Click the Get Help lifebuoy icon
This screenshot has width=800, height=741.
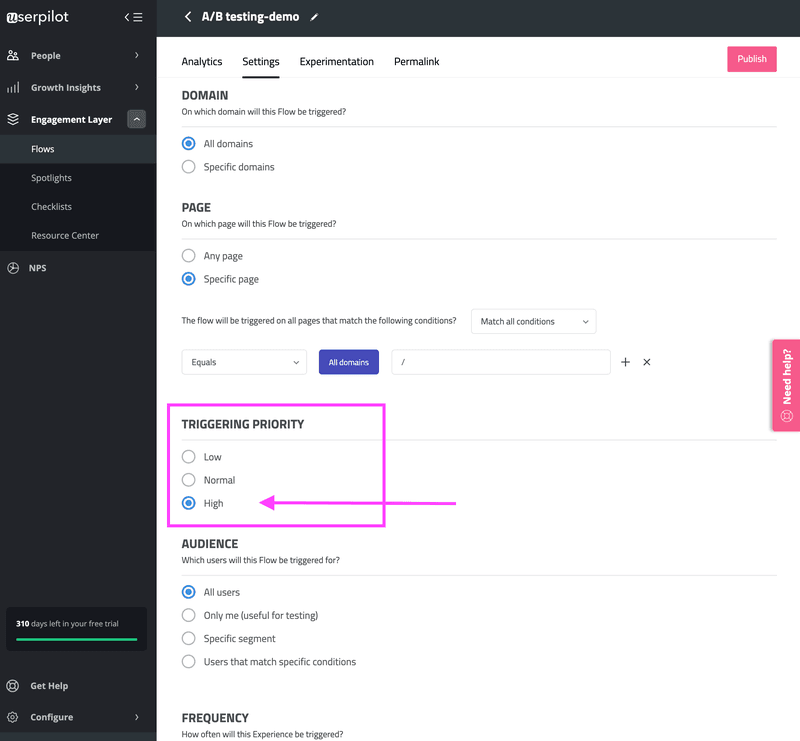(x=11, y=685)
